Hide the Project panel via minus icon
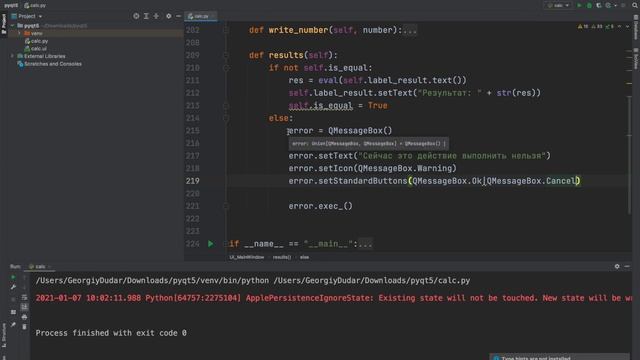 [x=178, y=16]
